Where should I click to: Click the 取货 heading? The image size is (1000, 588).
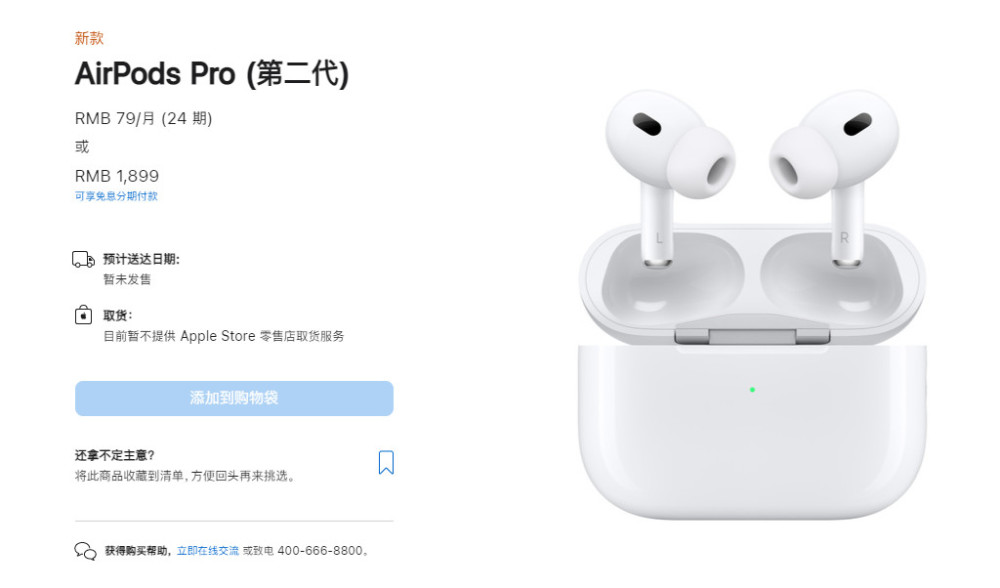tap(117, 315)
